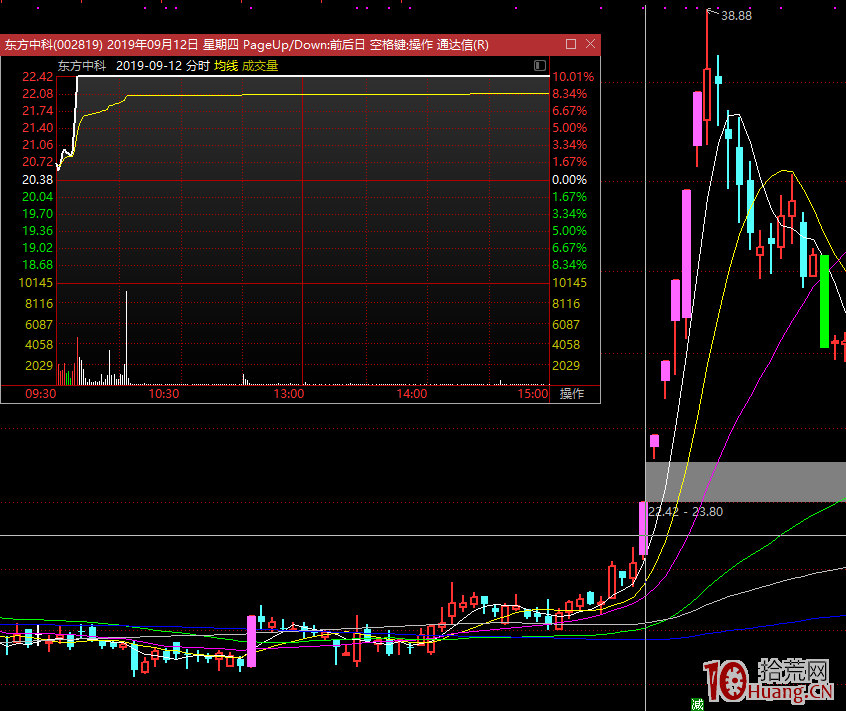Click the small panel toggle icon beside 成交量
This screenshot has height=711, width=846.
click(539, 65)
